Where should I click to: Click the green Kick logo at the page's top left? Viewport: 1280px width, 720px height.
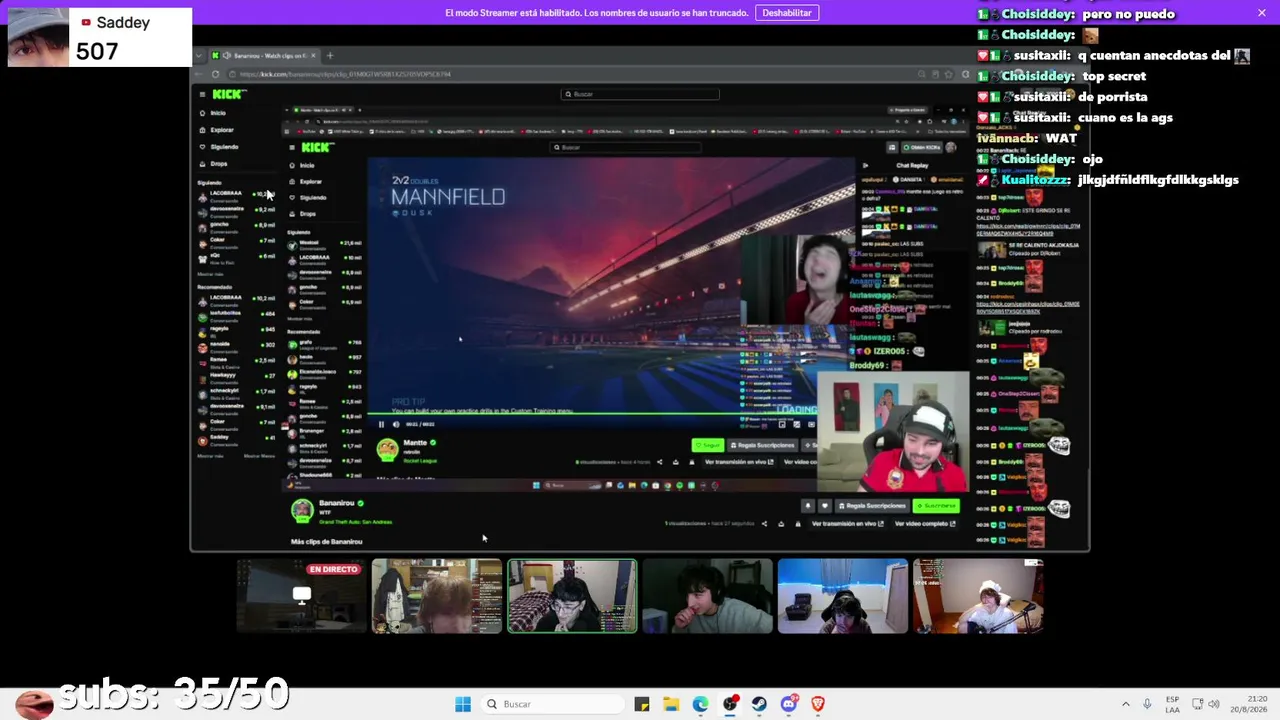227,94
